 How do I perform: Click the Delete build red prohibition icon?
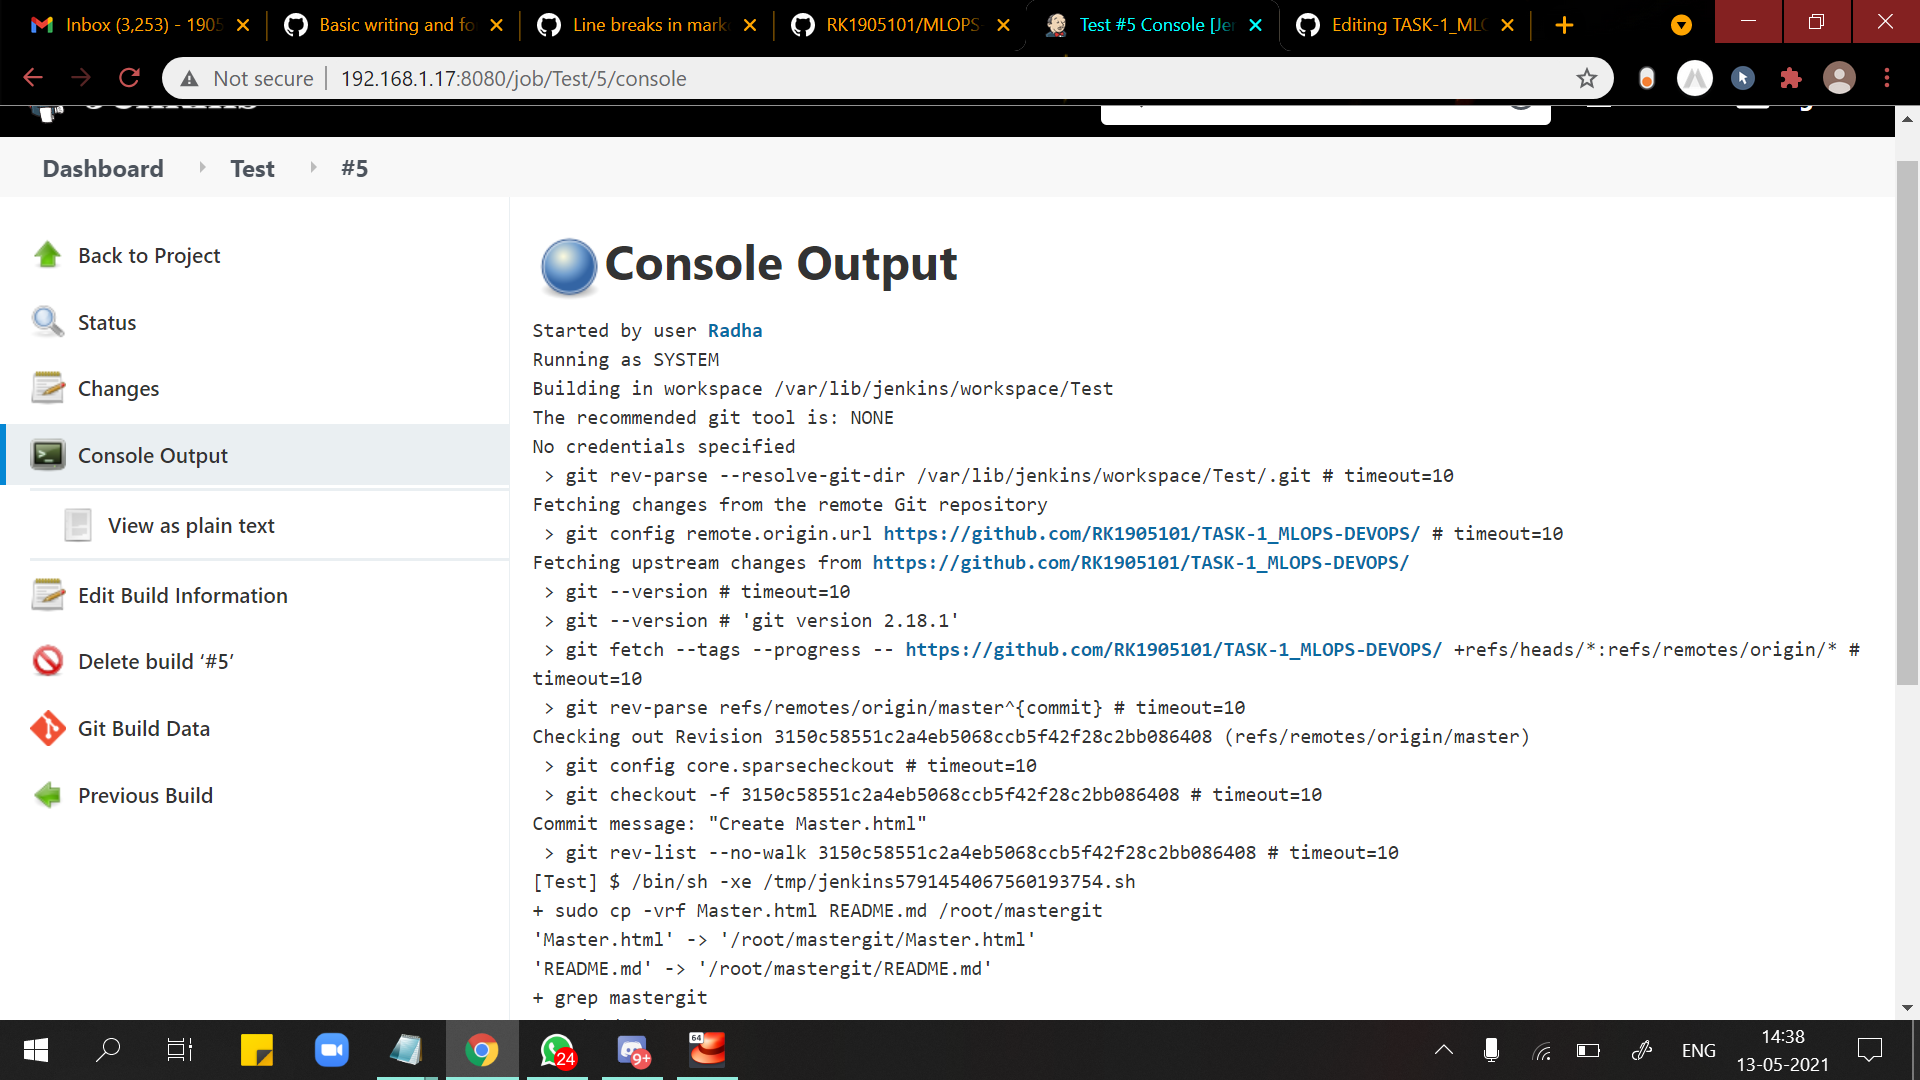(x=47, y=661)
